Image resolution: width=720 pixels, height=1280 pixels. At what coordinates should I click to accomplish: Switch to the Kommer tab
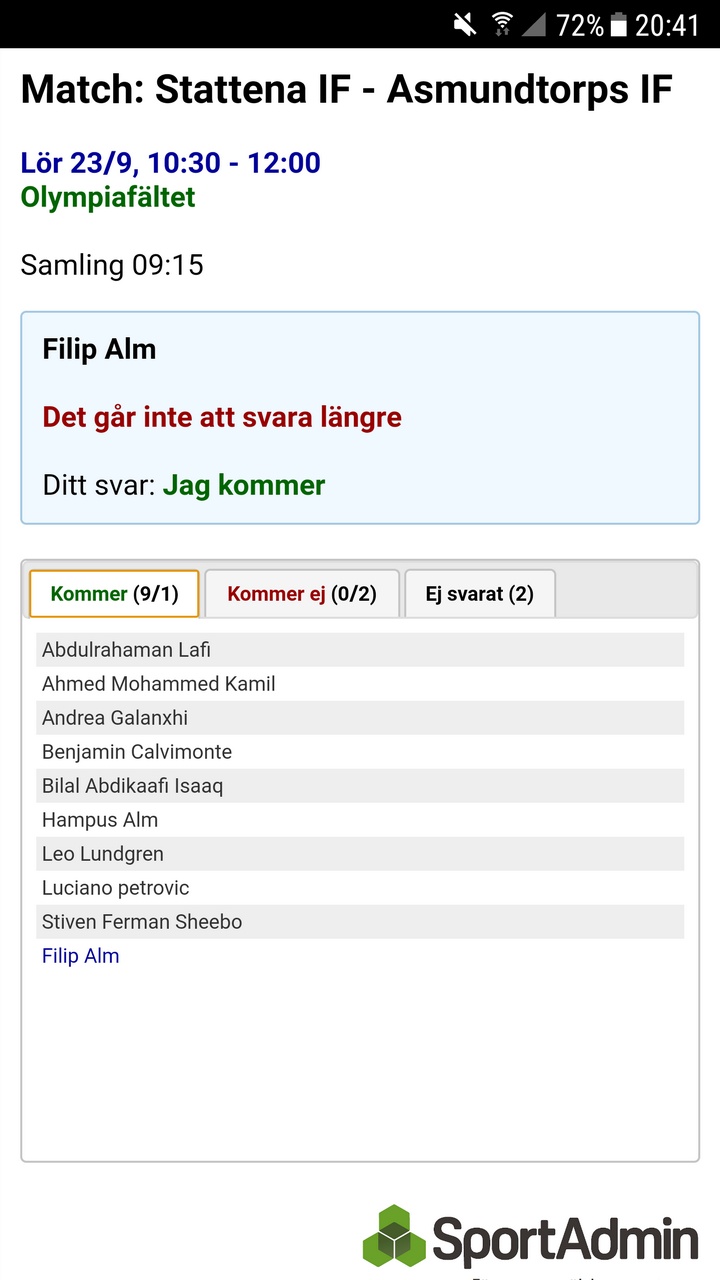(114, 594)
